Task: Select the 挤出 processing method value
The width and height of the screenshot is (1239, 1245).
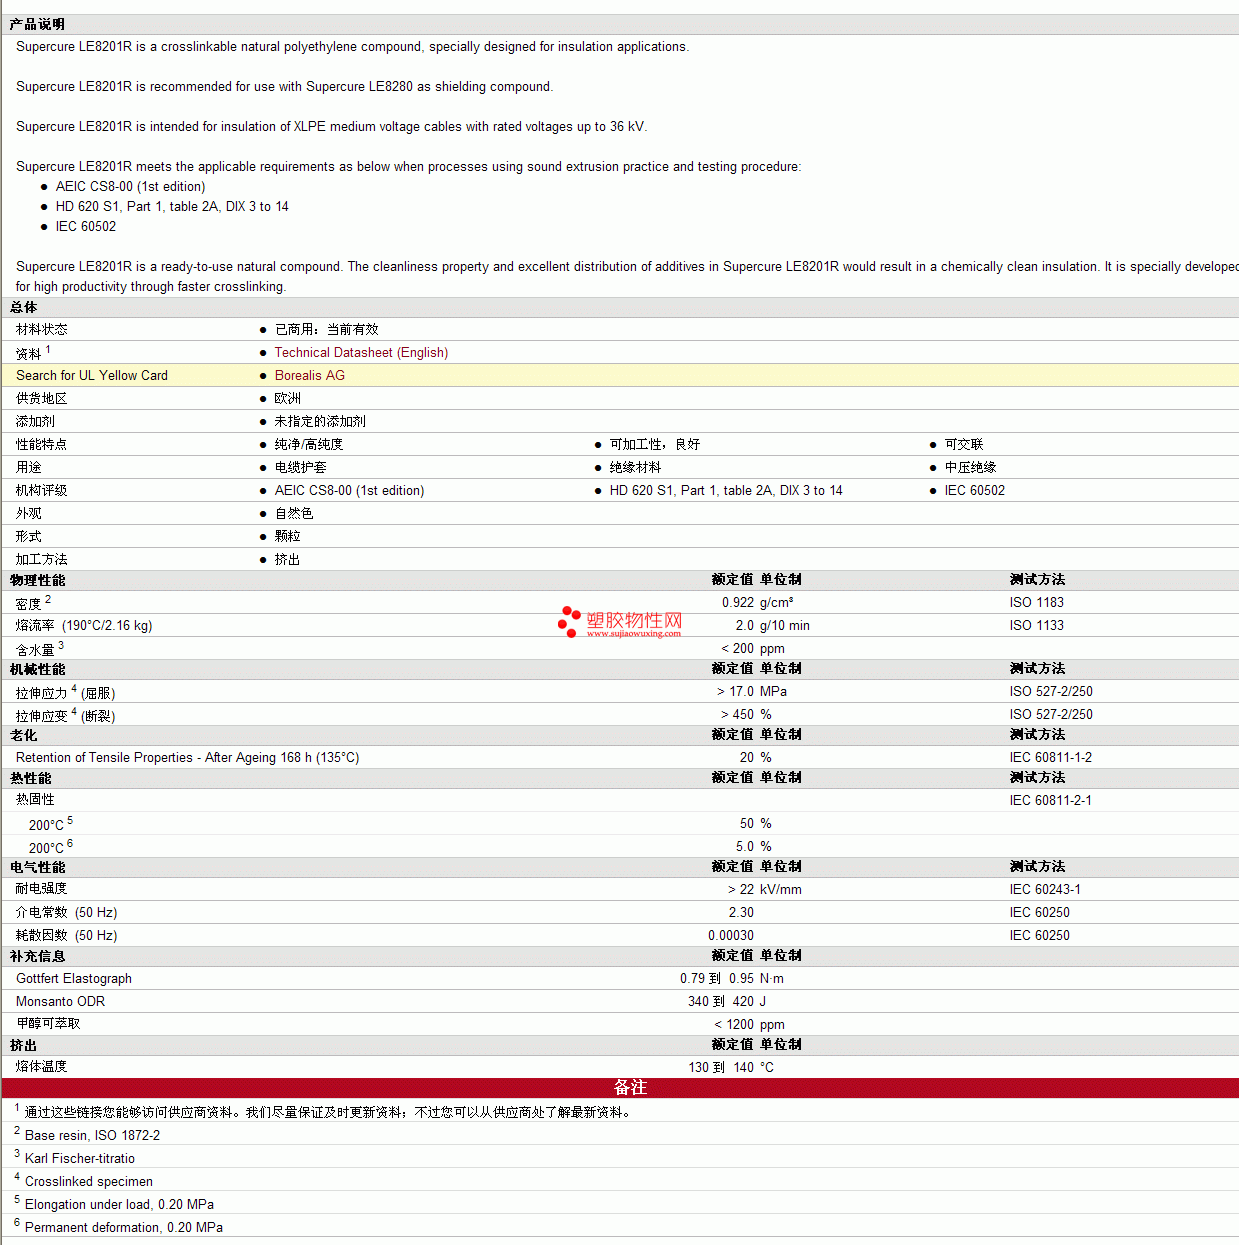Action: 288,559
